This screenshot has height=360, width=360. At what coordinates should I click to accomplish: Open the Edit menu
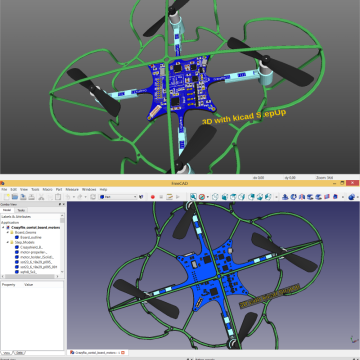pos(14,189)
